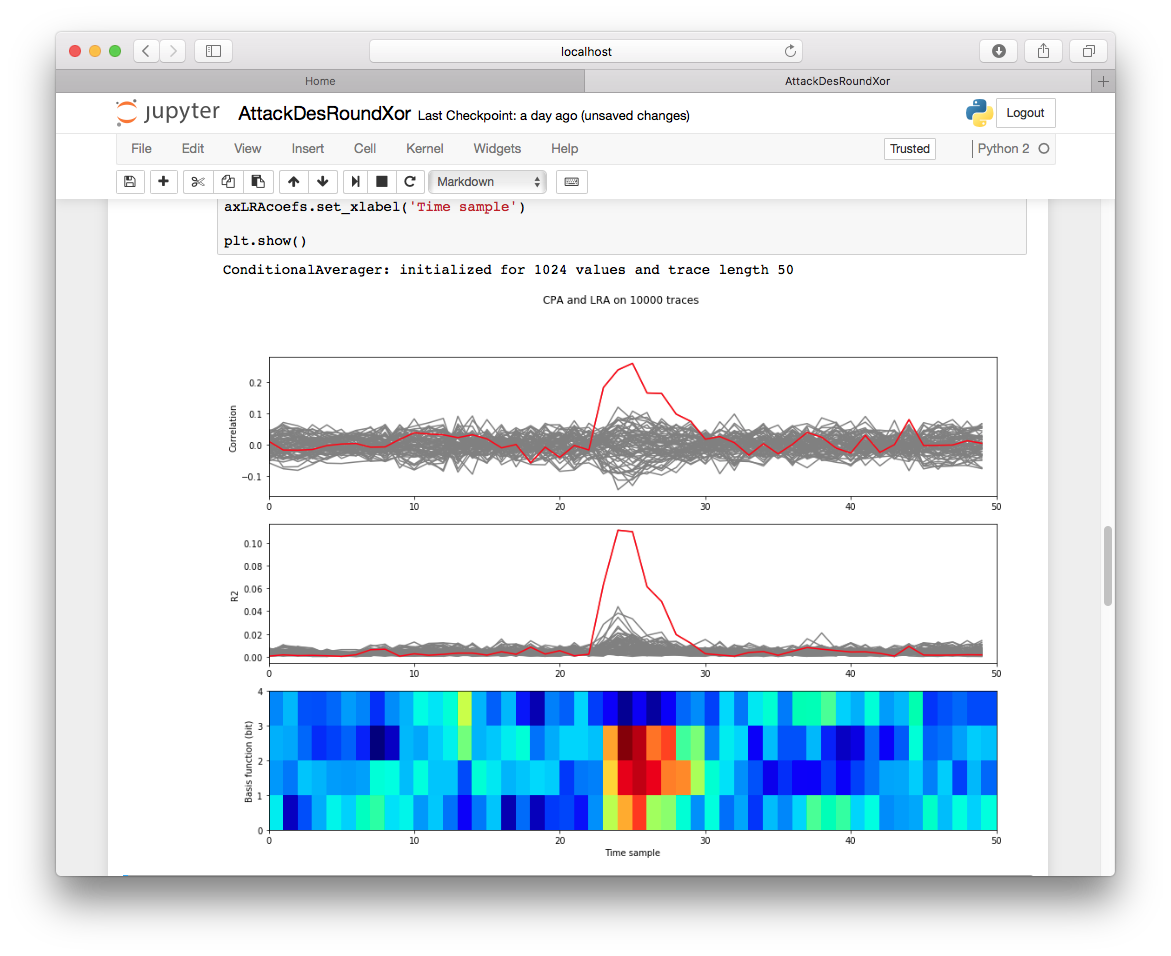Switch to the Home browser tab

coord(320,81)
